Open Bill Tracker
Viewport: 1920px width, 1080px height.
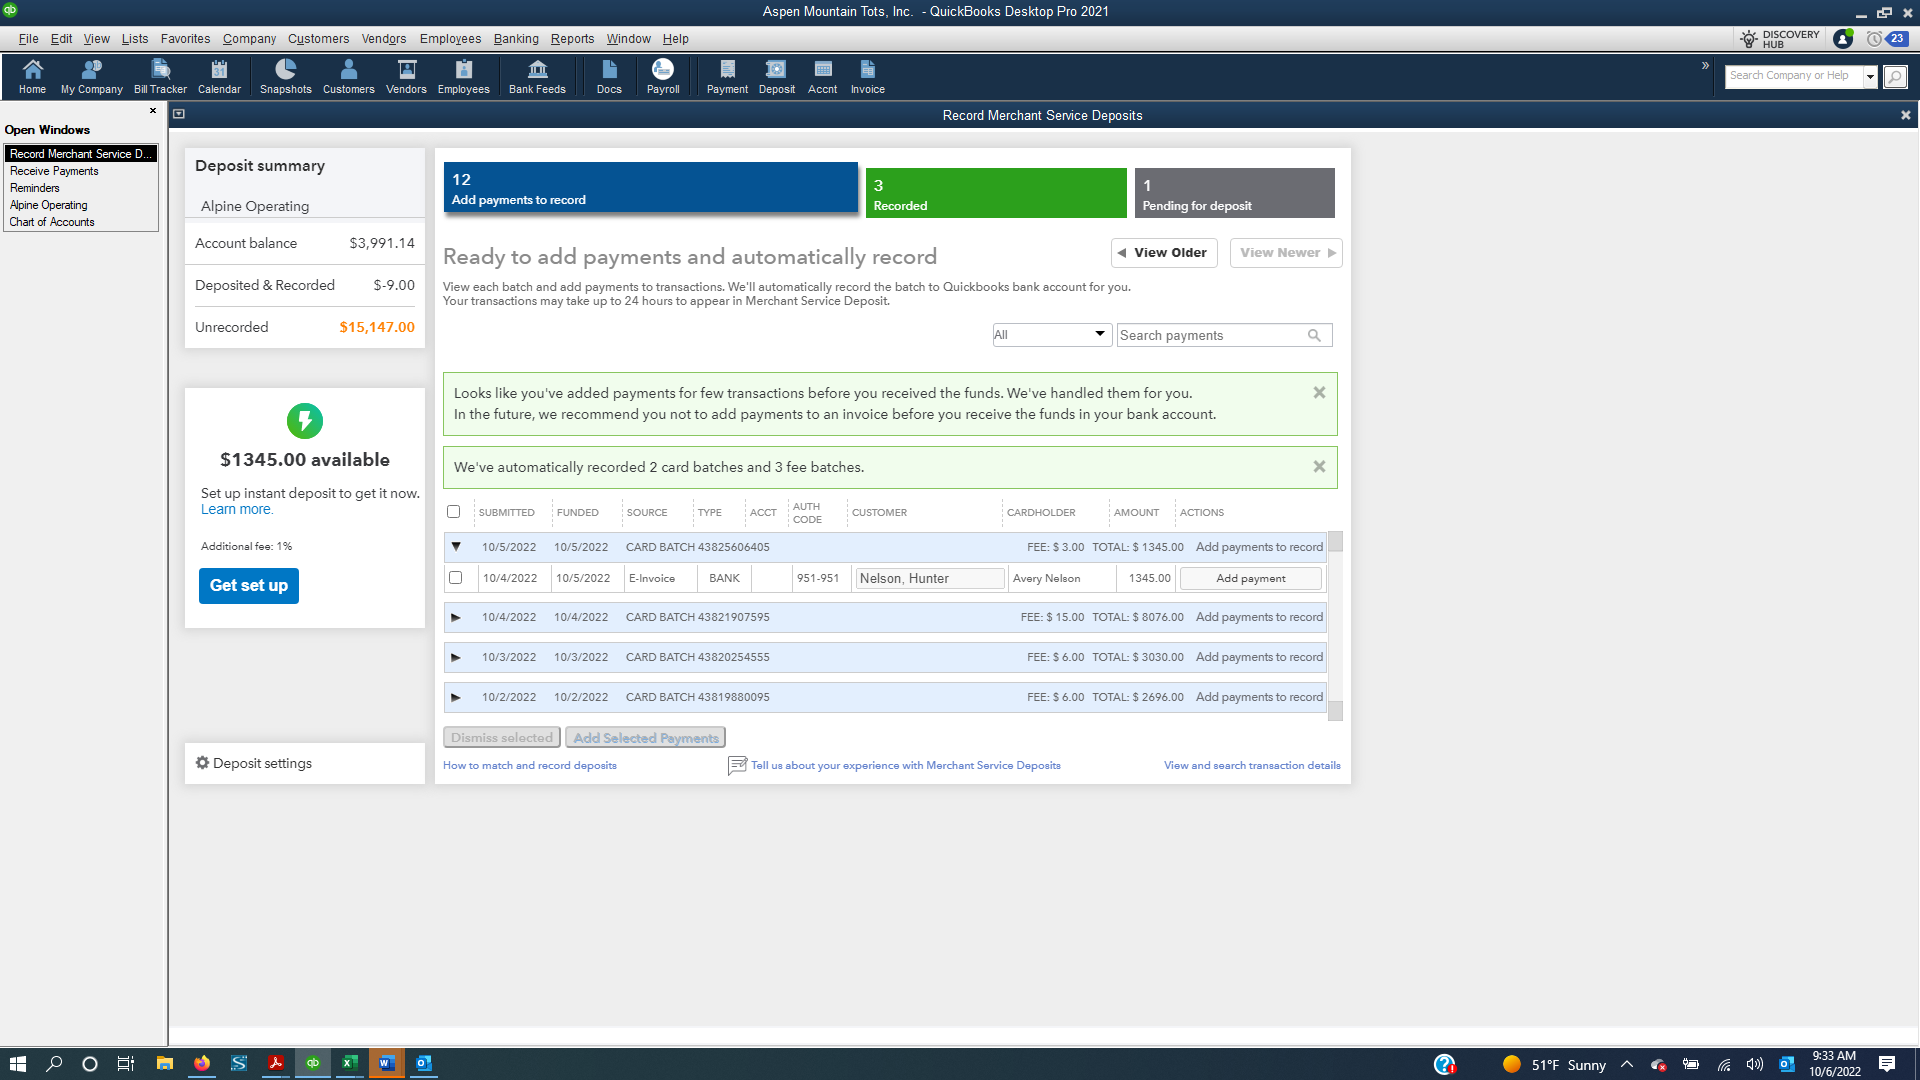(x=160, y=75)
